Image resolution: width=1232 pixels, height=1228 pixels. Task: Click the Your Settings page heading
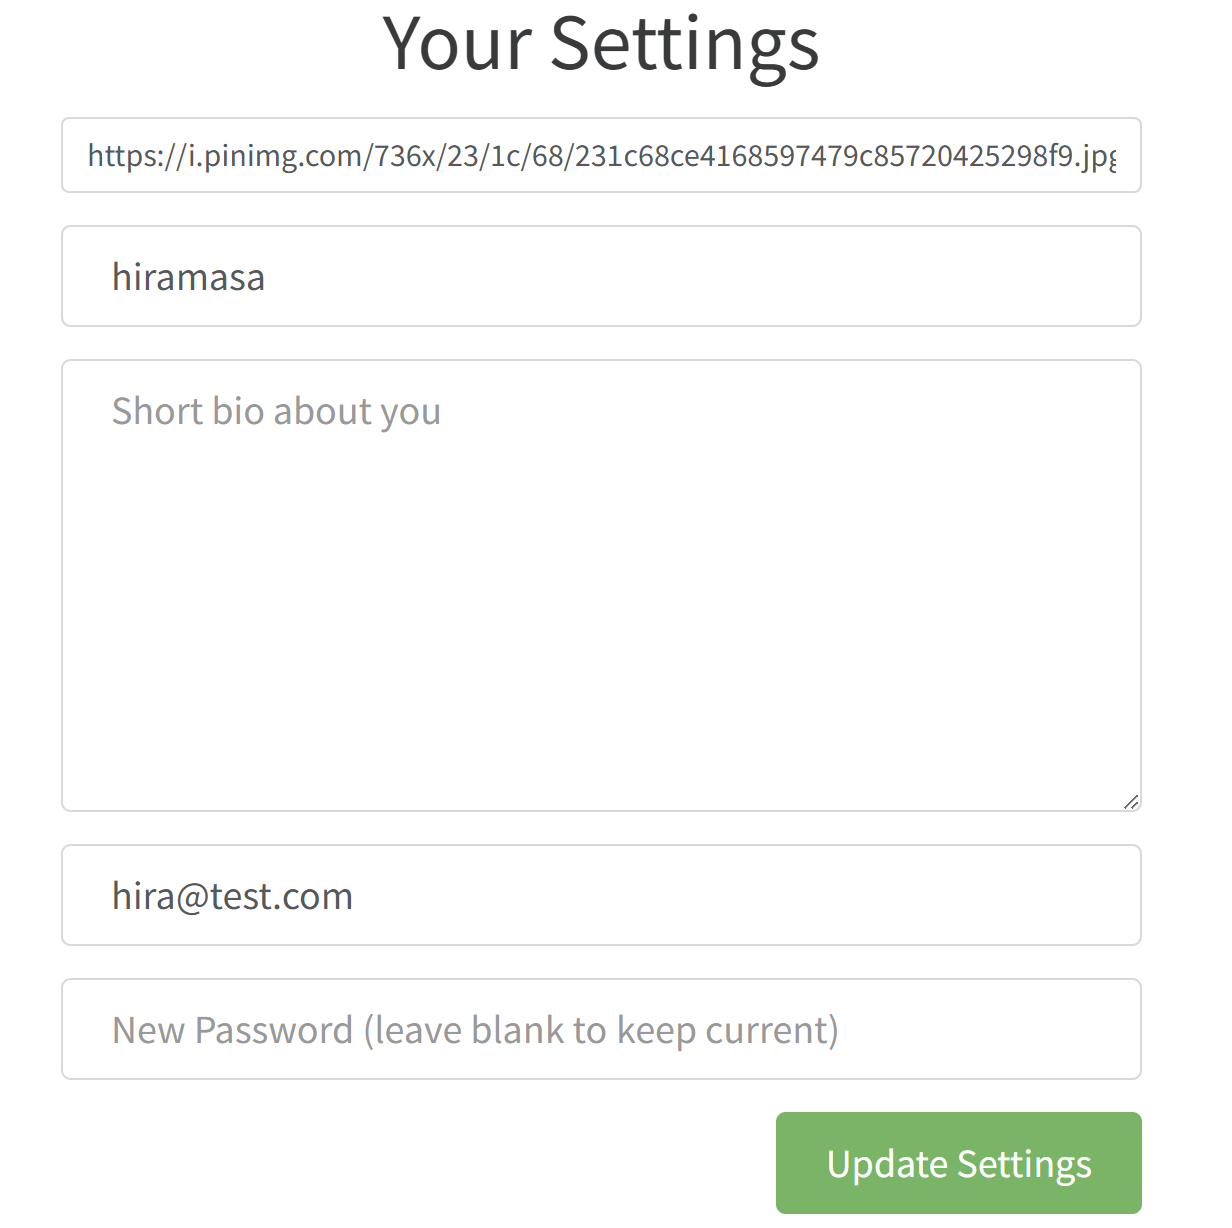[601, 44]
